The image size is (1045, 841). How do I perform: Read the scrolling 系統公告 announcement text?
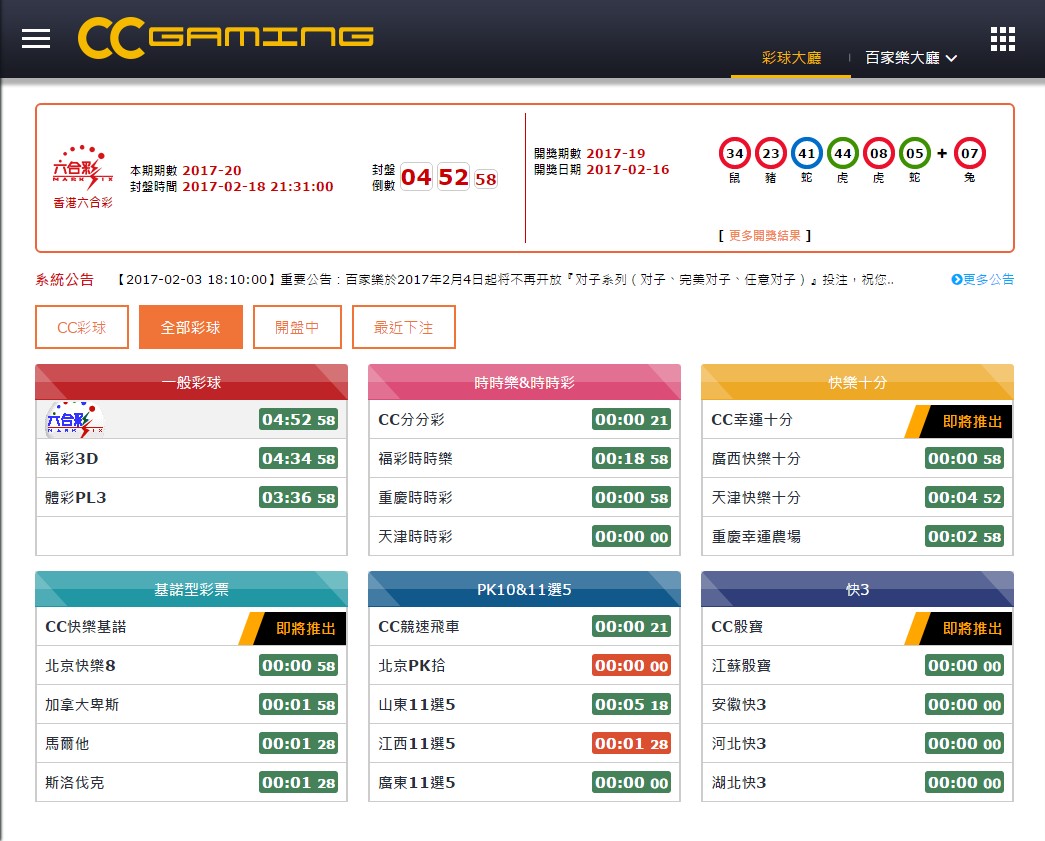(505, 280)
